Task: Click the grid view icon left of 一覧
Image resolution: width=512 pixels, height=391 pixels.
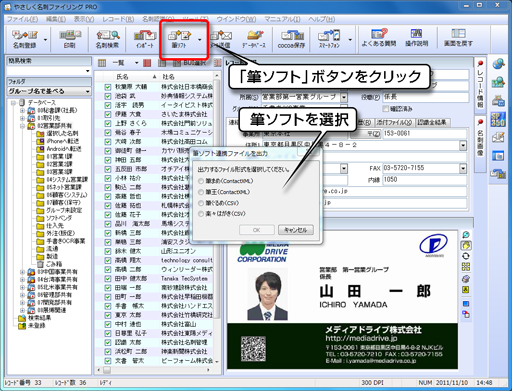Action: coord(102,63)
